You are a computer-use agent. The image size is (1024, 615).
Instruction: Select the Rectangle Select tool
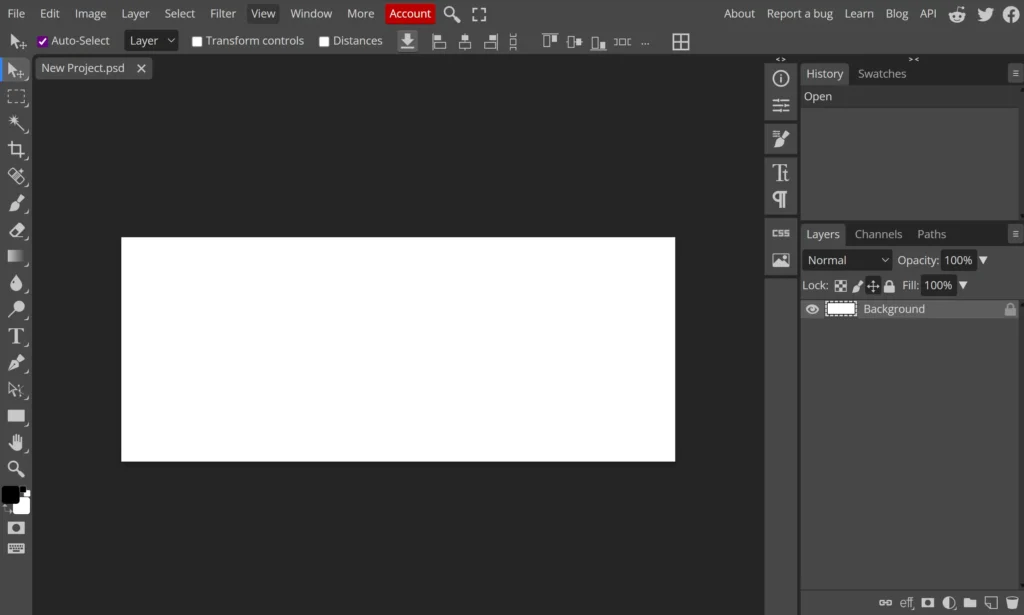point(16,97)
